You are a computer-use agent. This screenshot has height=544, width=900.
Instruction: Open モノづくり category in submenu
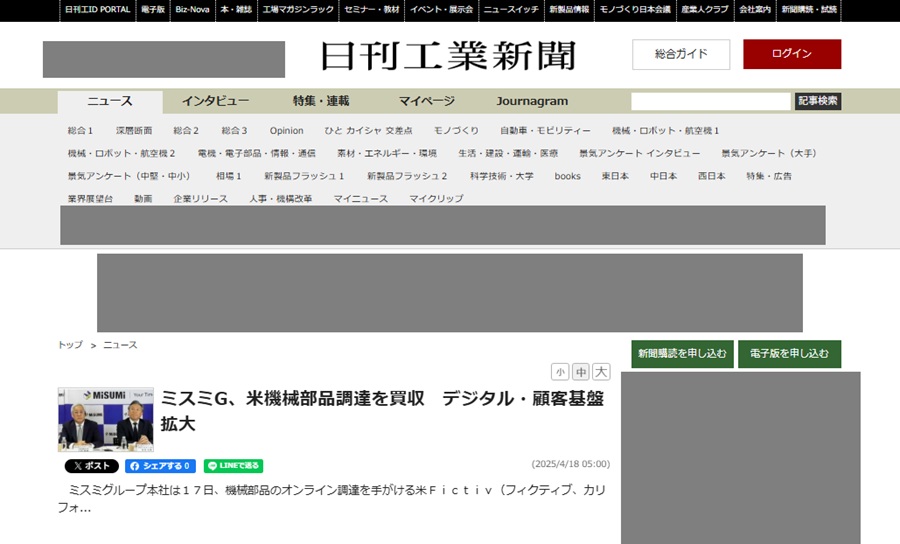456,131
